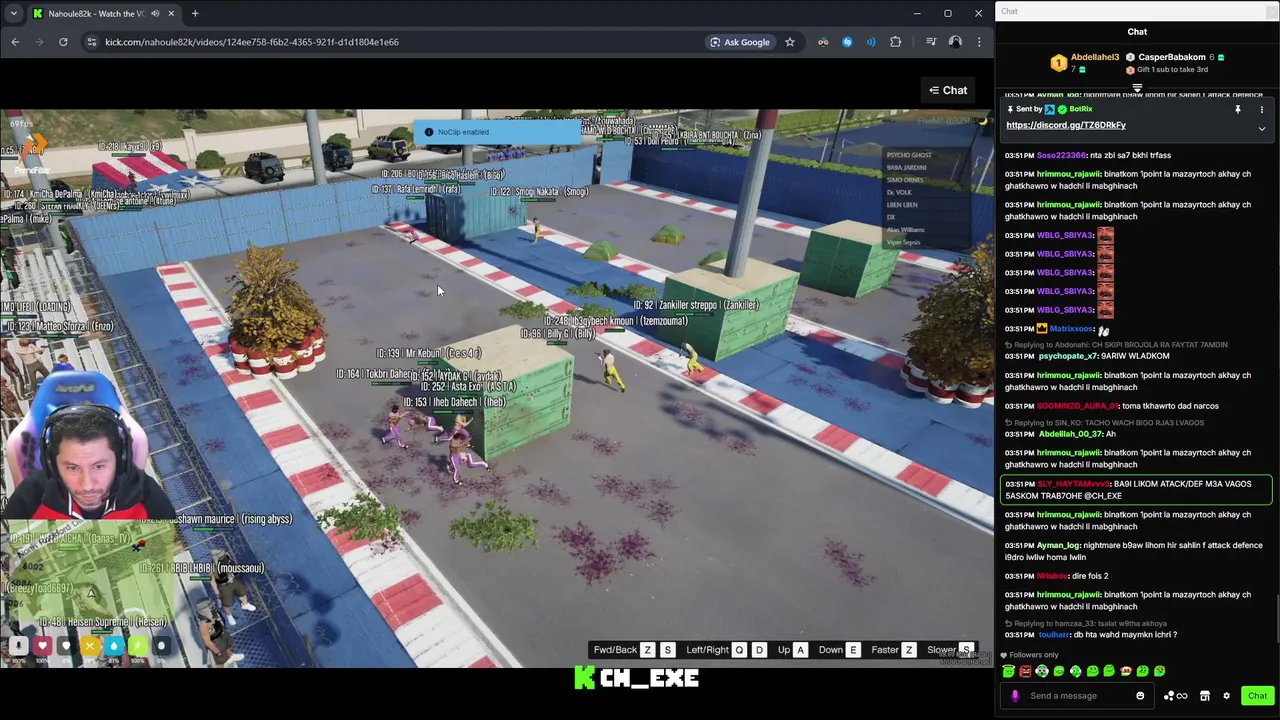Insert the angry red face emote

pyautogui.click(x=1025, y=671)
